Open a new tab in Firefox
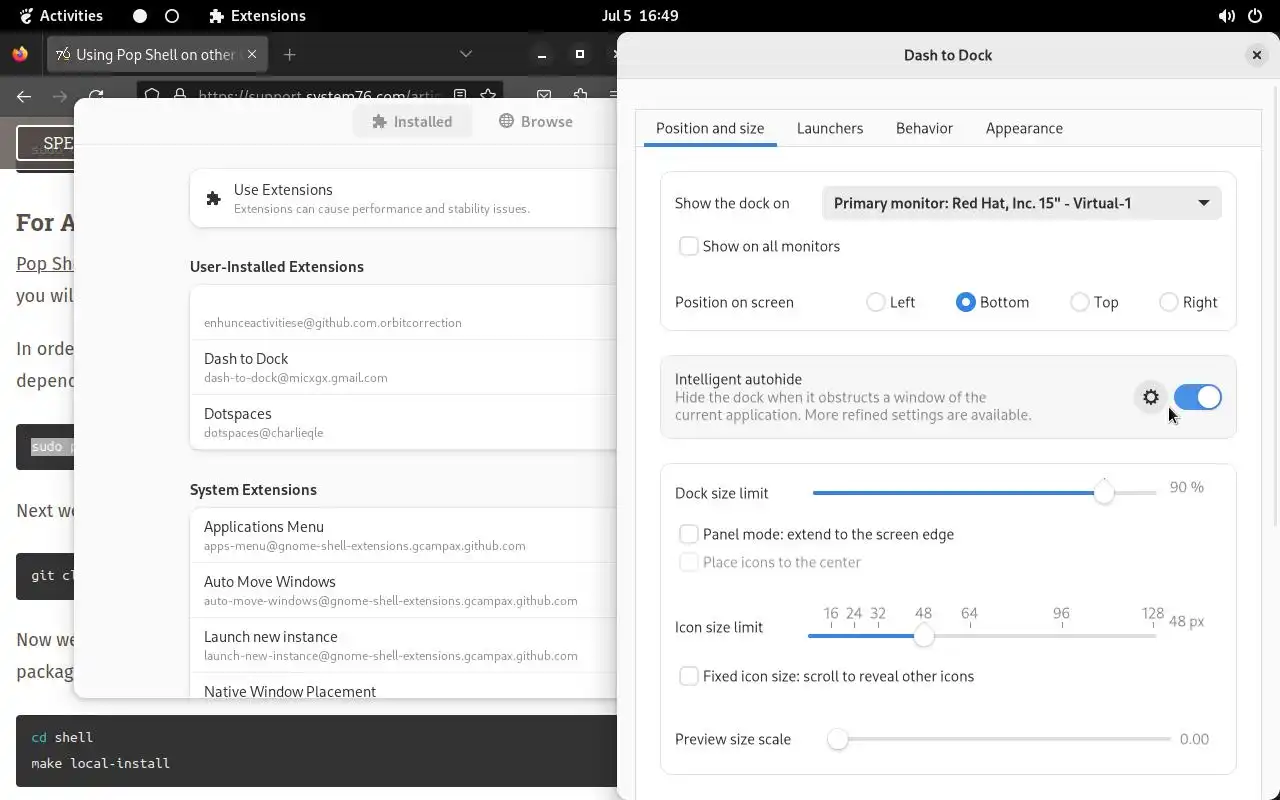1280x800 pixels. coord(290,54)
